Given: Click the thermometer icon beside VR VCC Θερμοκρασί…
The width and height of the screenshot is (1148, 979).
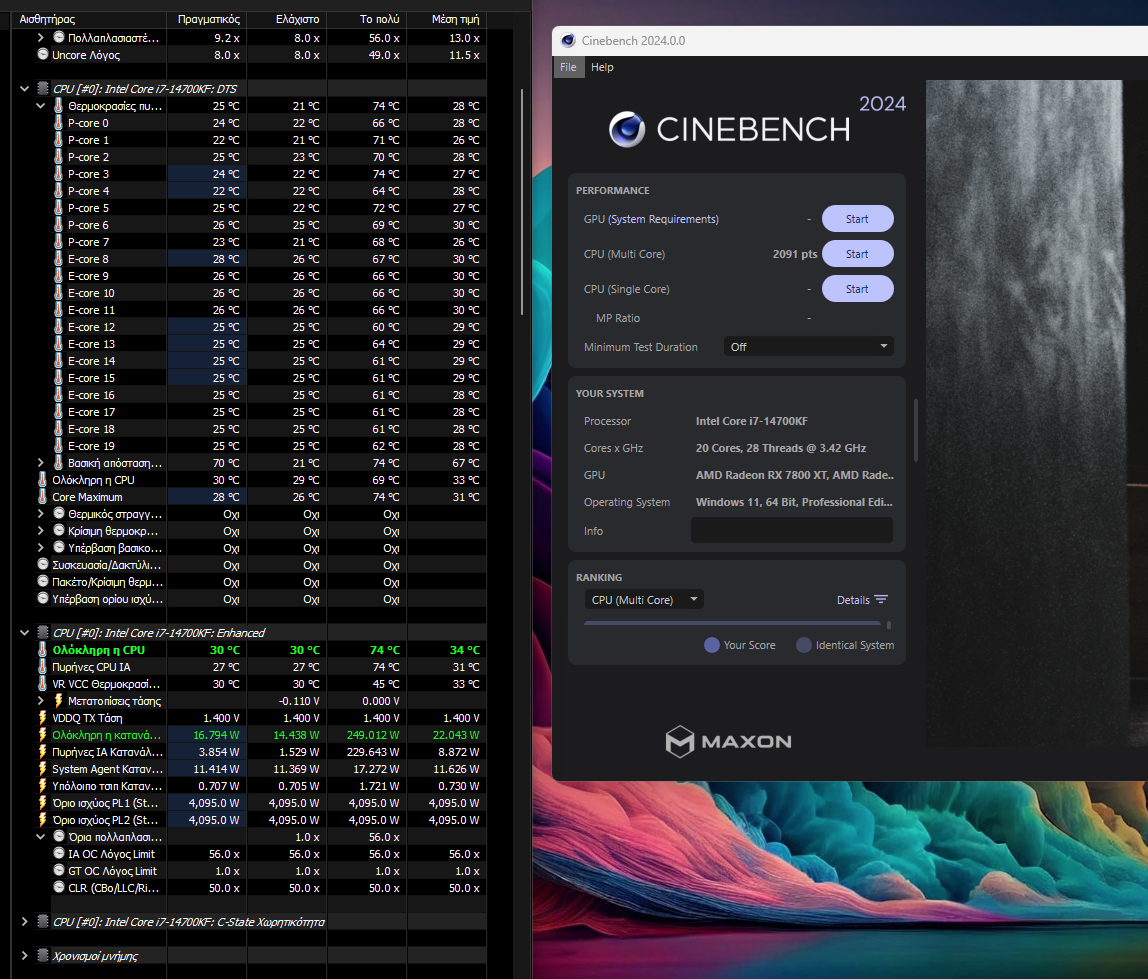Looking at the screenshot, I should [x=42, y=684].
